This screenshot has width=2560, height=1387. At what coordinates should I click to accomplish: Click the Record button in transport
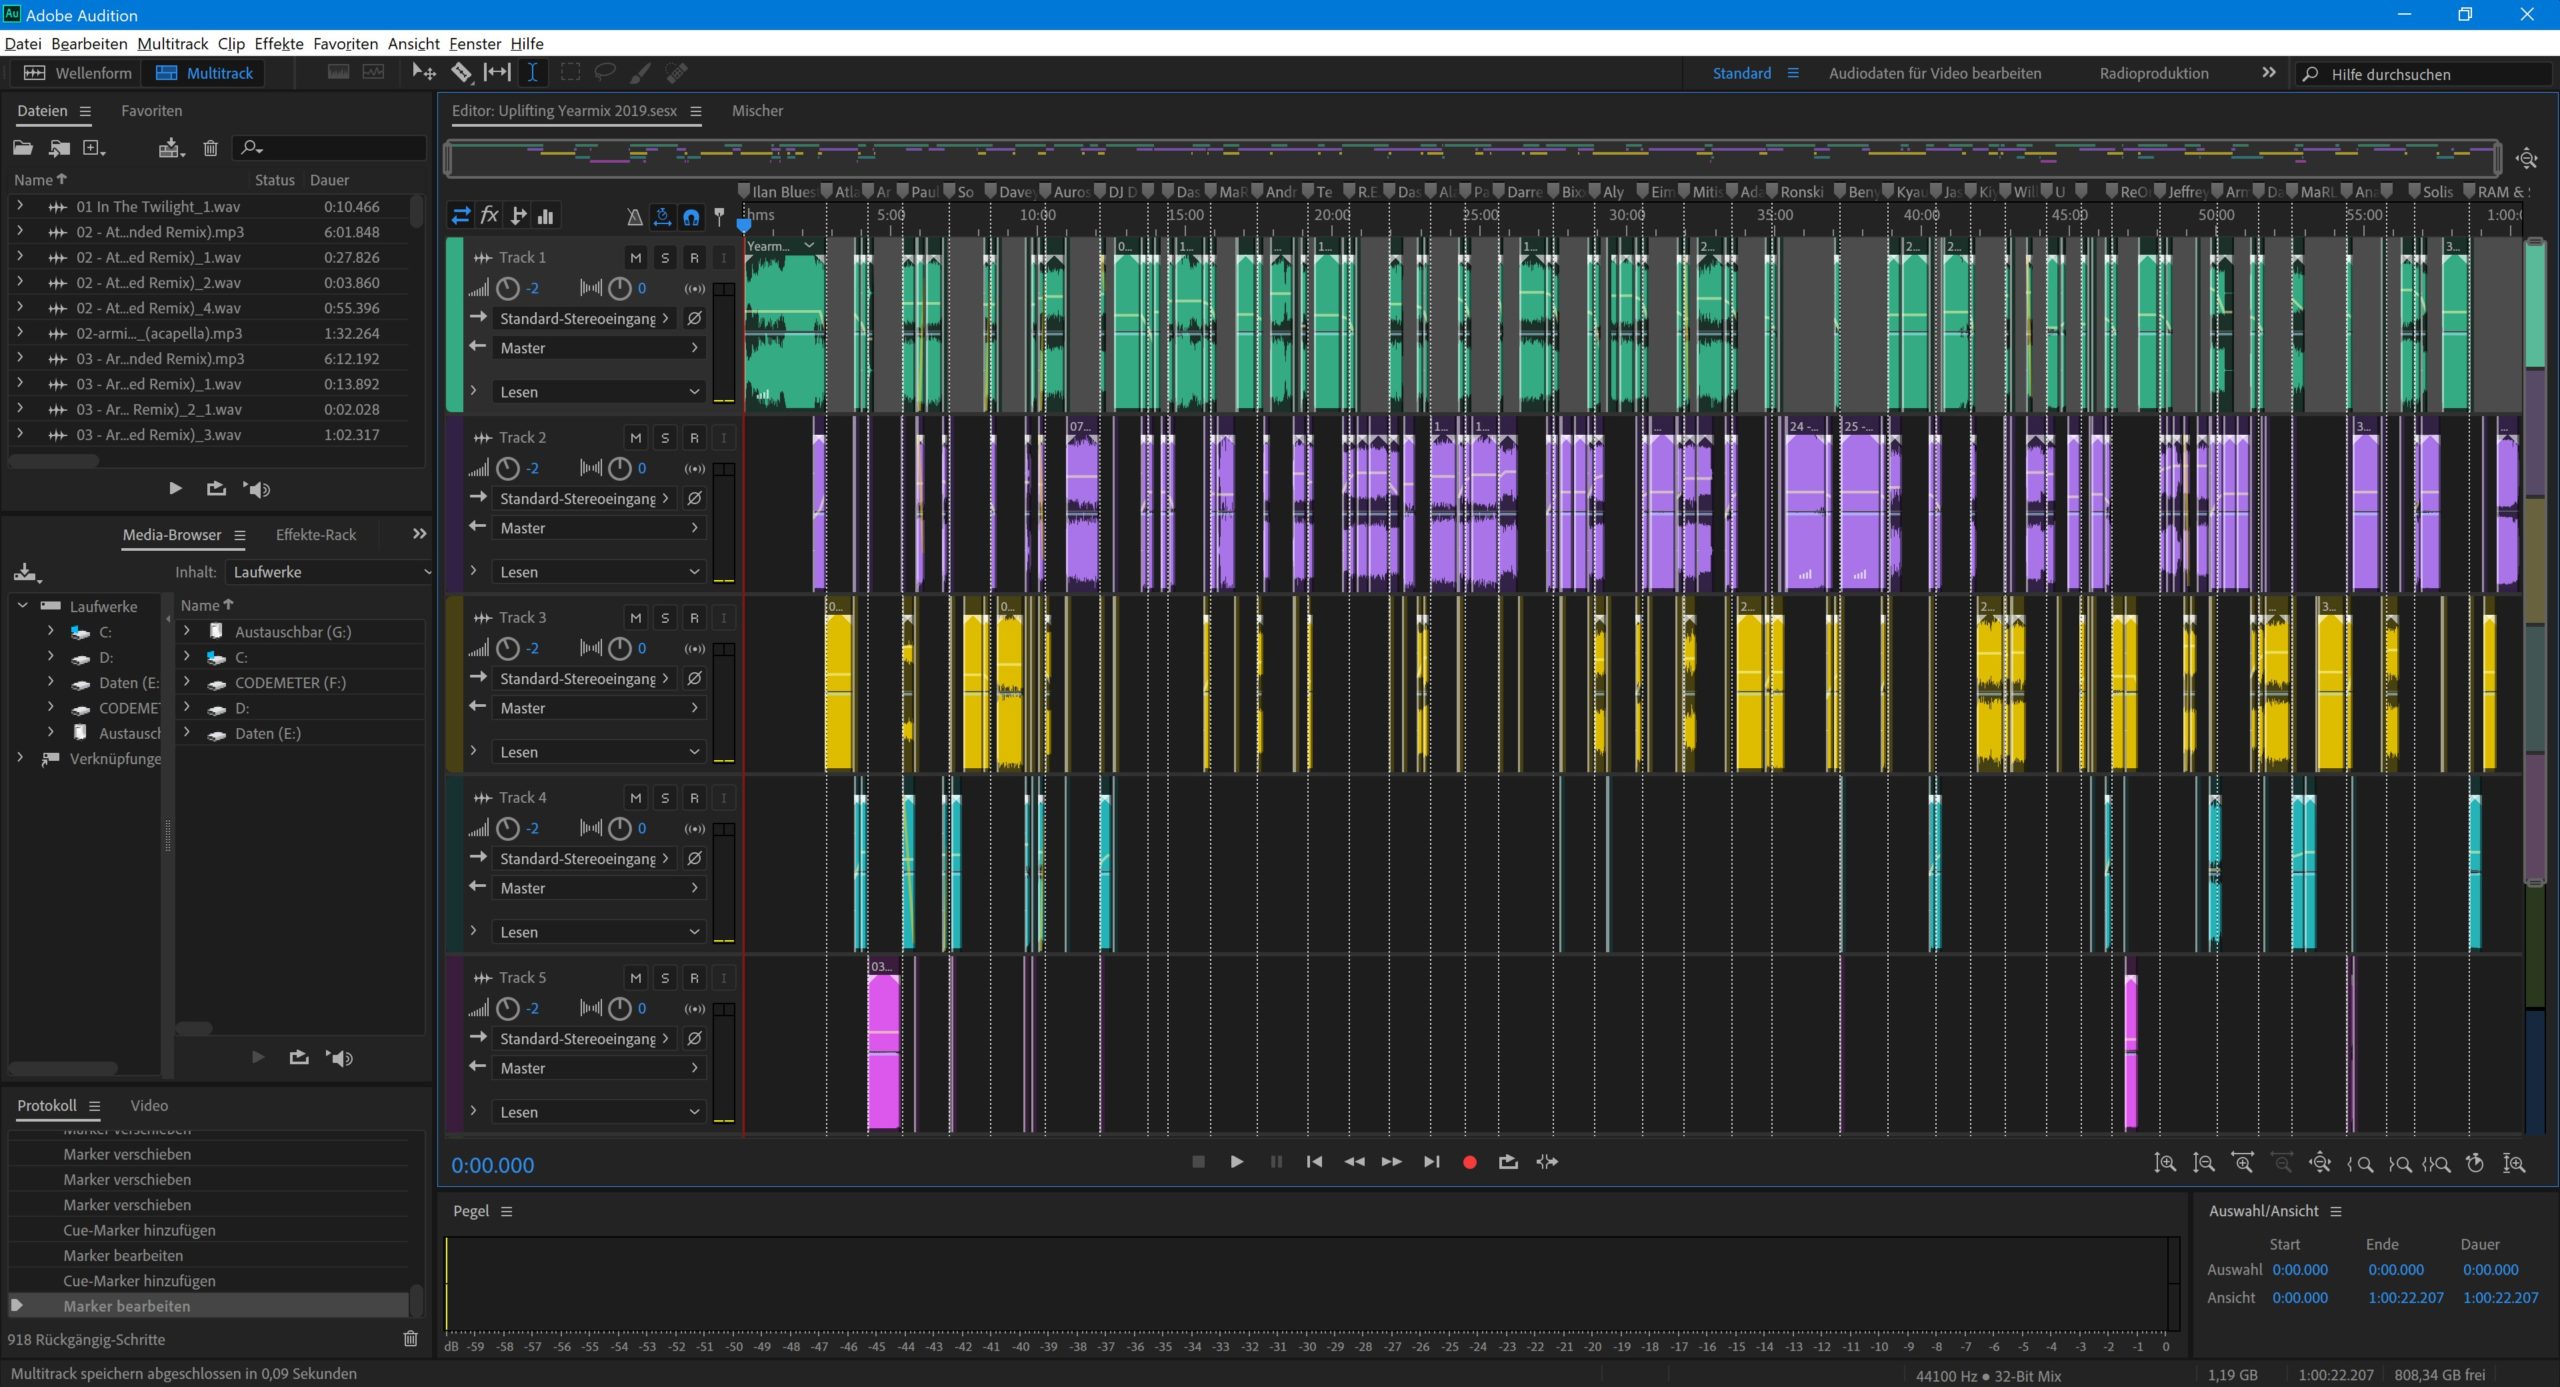pyautogui.click(x=1469, y=1162)
